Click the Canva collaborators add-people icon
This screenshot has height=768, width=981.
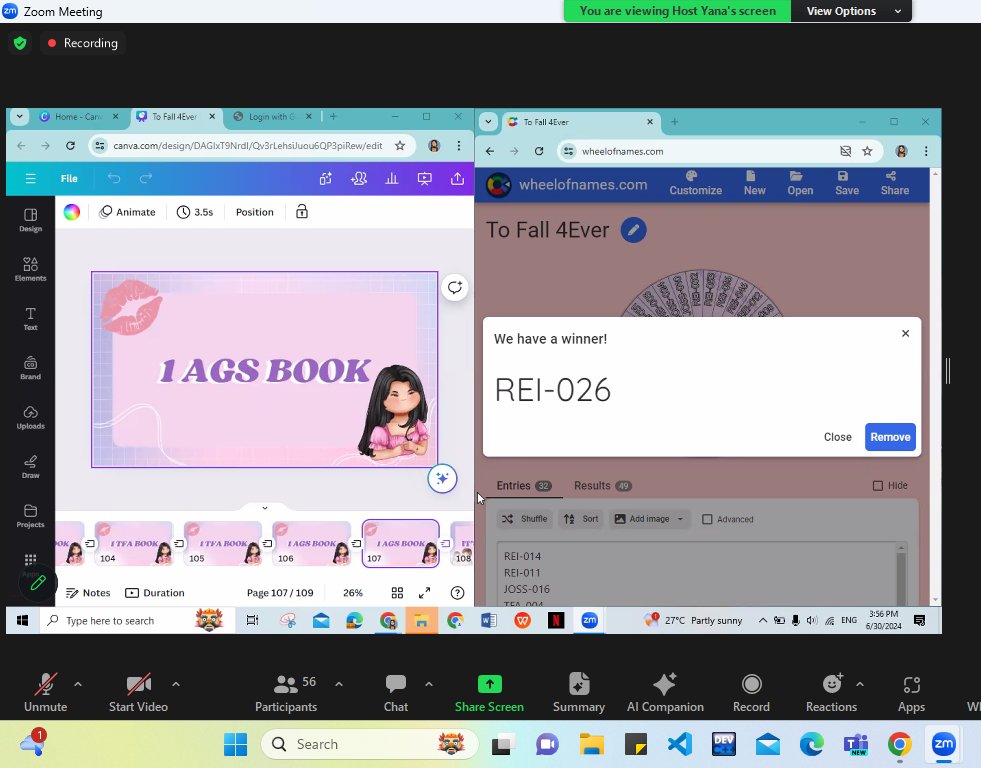tap(358, 179)
